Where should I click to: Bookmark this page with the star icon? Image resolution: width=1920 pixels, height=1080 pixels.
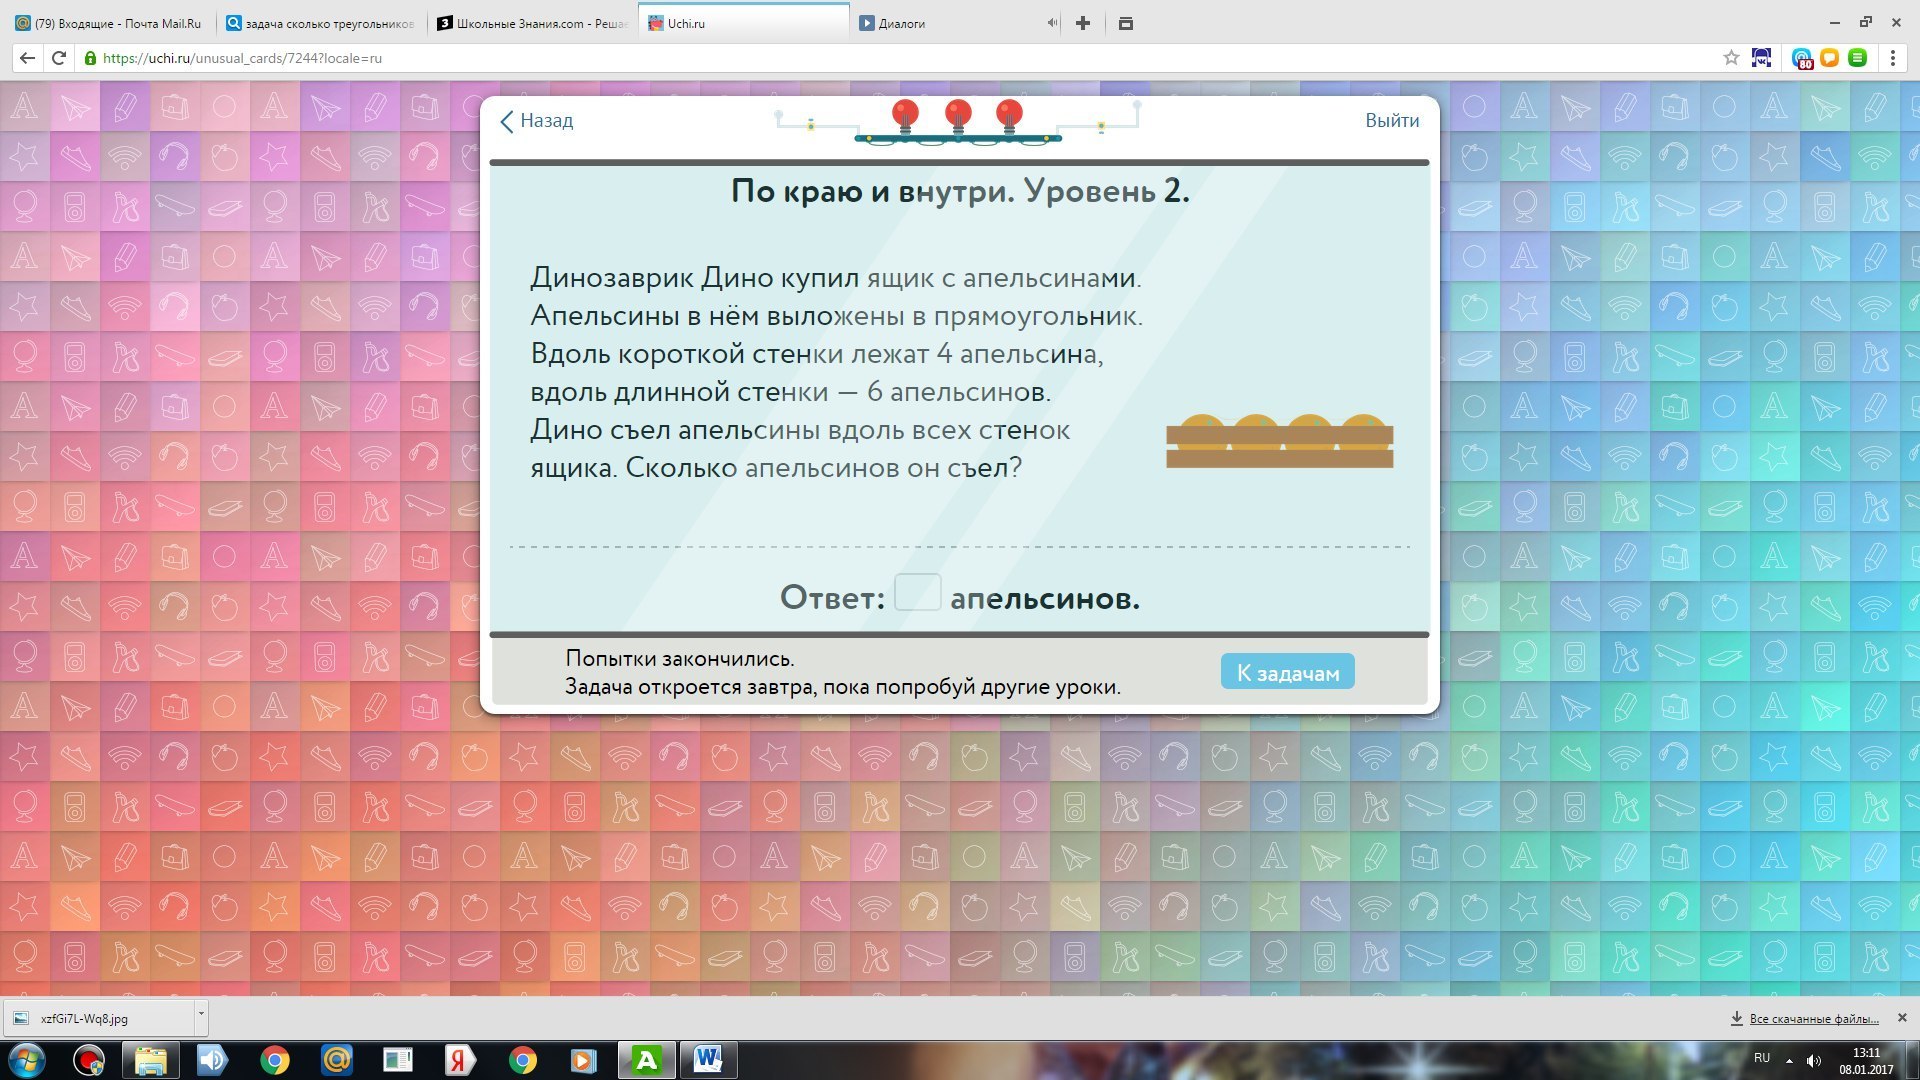click(x=1731, y=58)
